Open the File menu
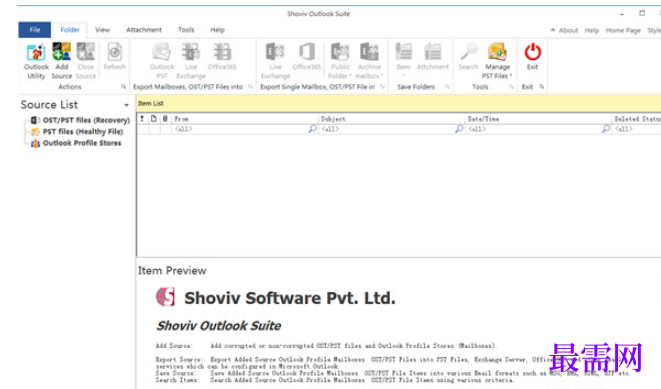 pyautogui.click(x=35, y=30)
